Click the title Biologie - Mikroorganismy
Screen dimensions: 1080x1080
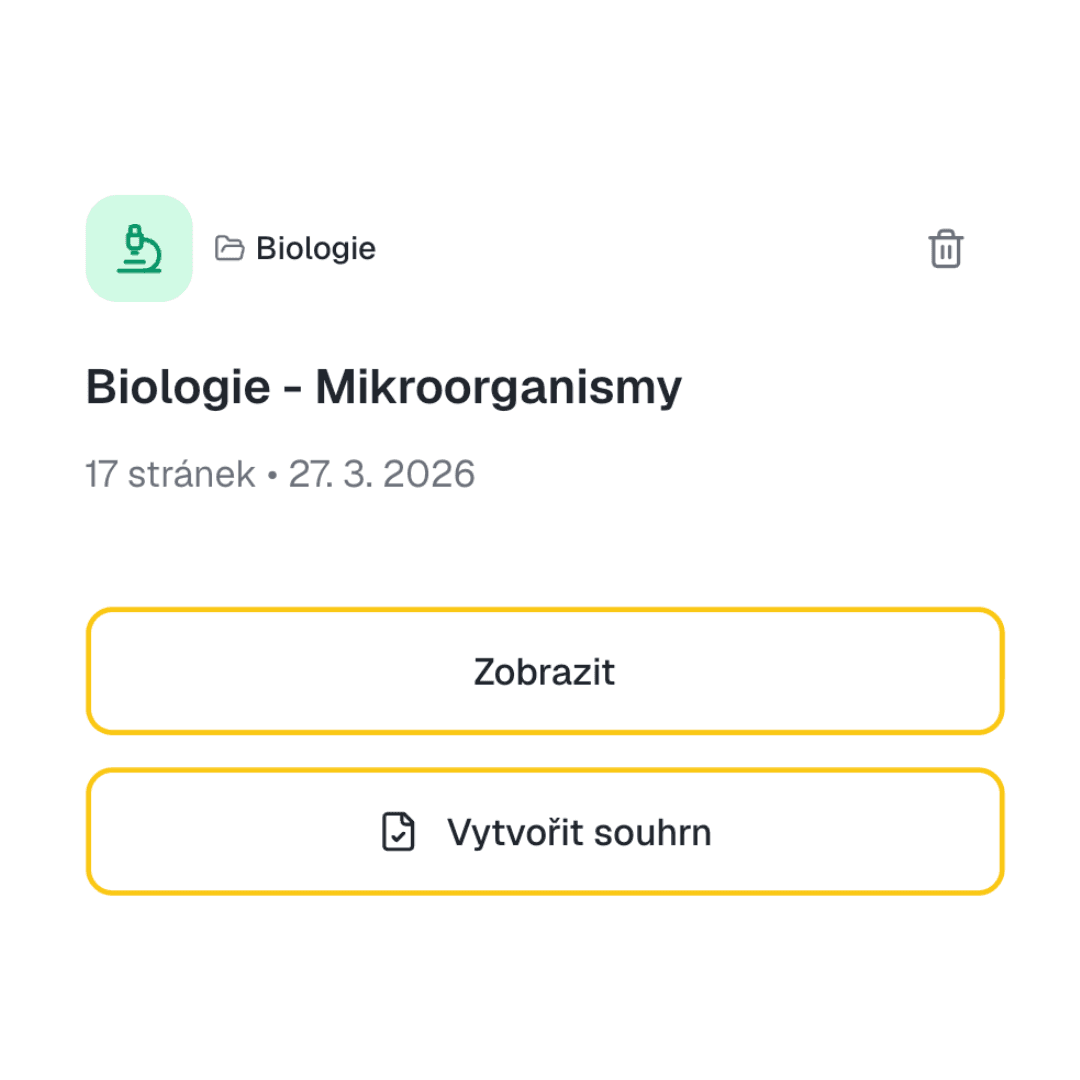click(x=384, y=388)
